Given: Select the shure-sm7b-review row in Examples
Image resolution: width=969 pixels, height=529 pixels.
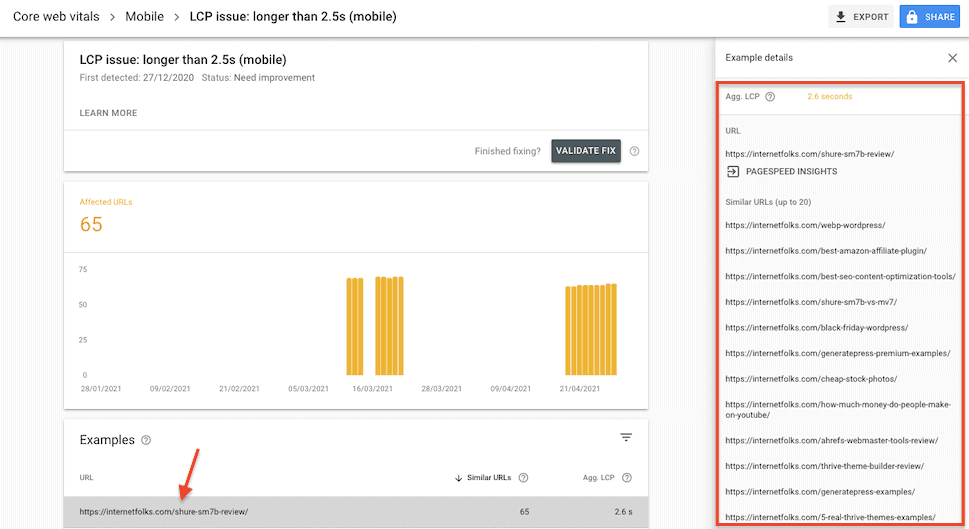Looking at the screenshot, I should (356, 512).
